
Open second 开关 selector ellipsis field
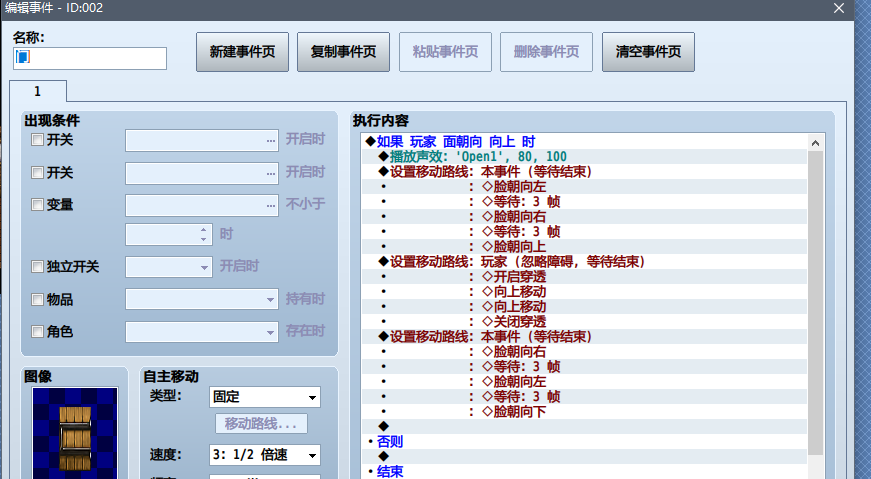tap(202, 173)
